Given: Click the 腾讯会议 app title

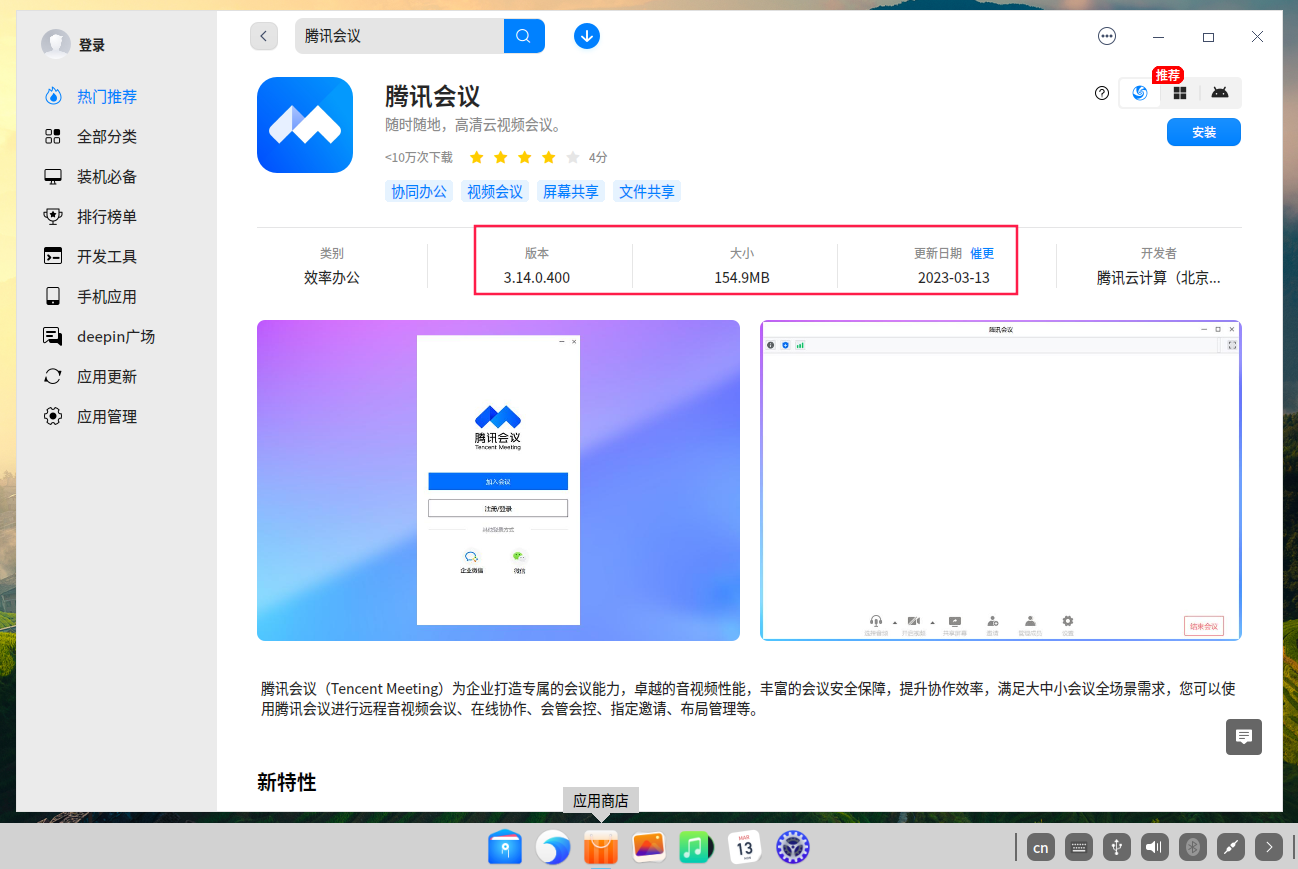Looking at the screenshot, I should coord(433,97).
